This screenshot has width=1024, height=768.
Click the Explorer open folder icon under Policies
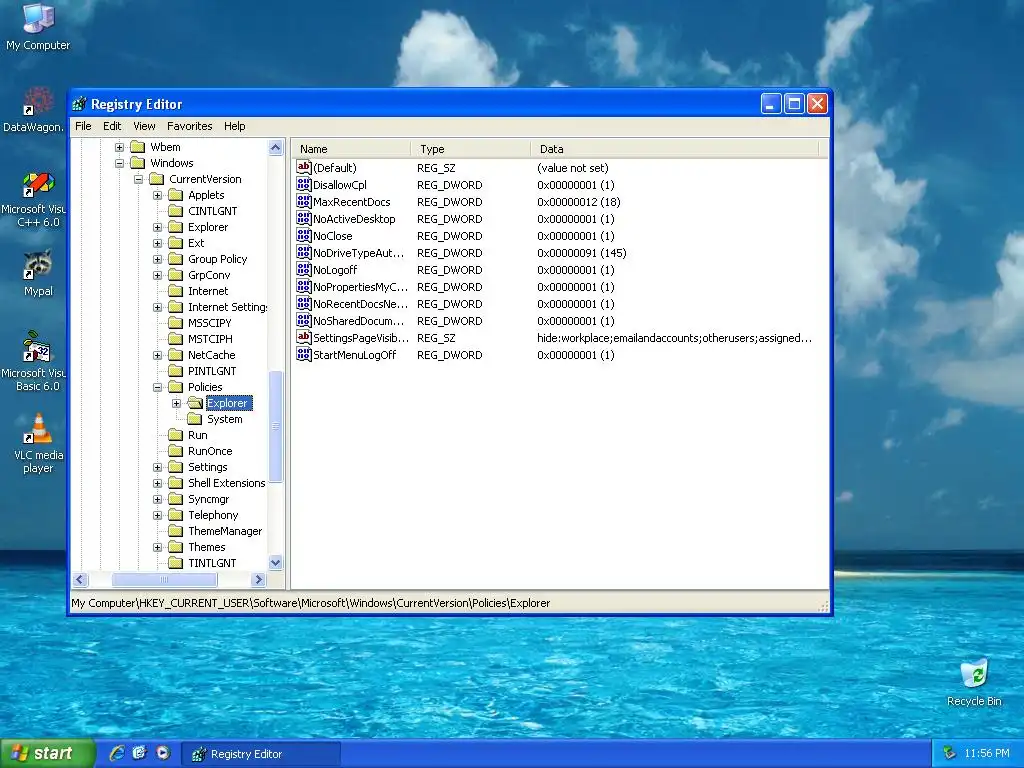pos(195,403)
